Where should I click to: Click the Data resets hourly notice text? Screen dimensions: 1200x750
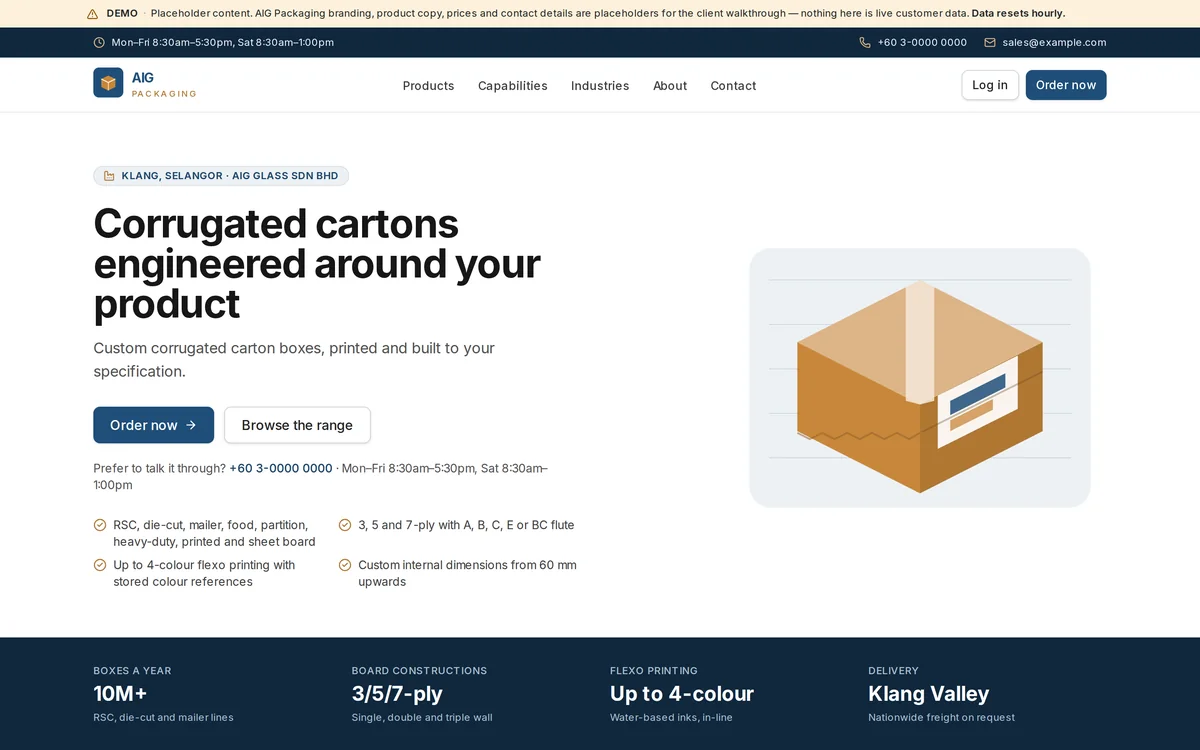[1018, 14]
